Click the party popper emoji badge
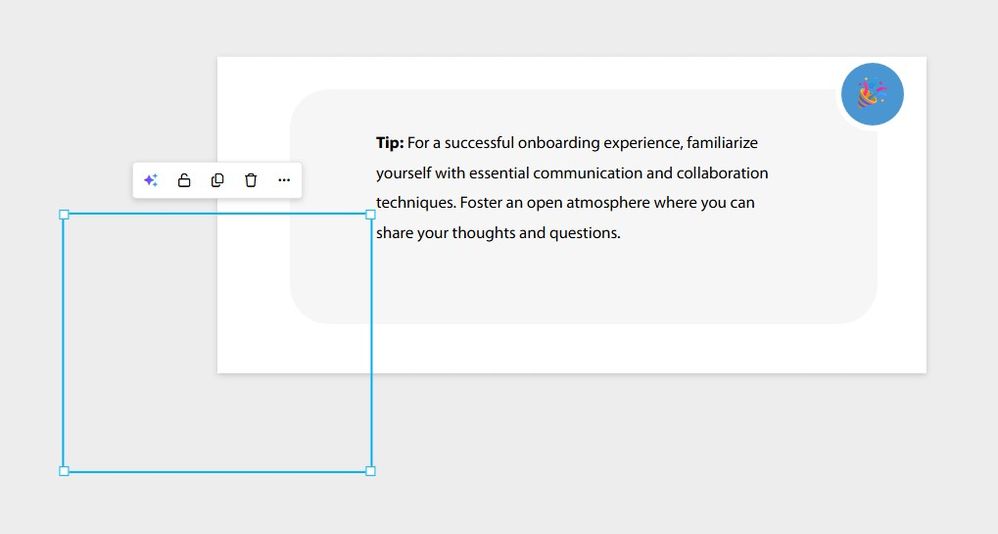The image size is (998, 534). 872,95
